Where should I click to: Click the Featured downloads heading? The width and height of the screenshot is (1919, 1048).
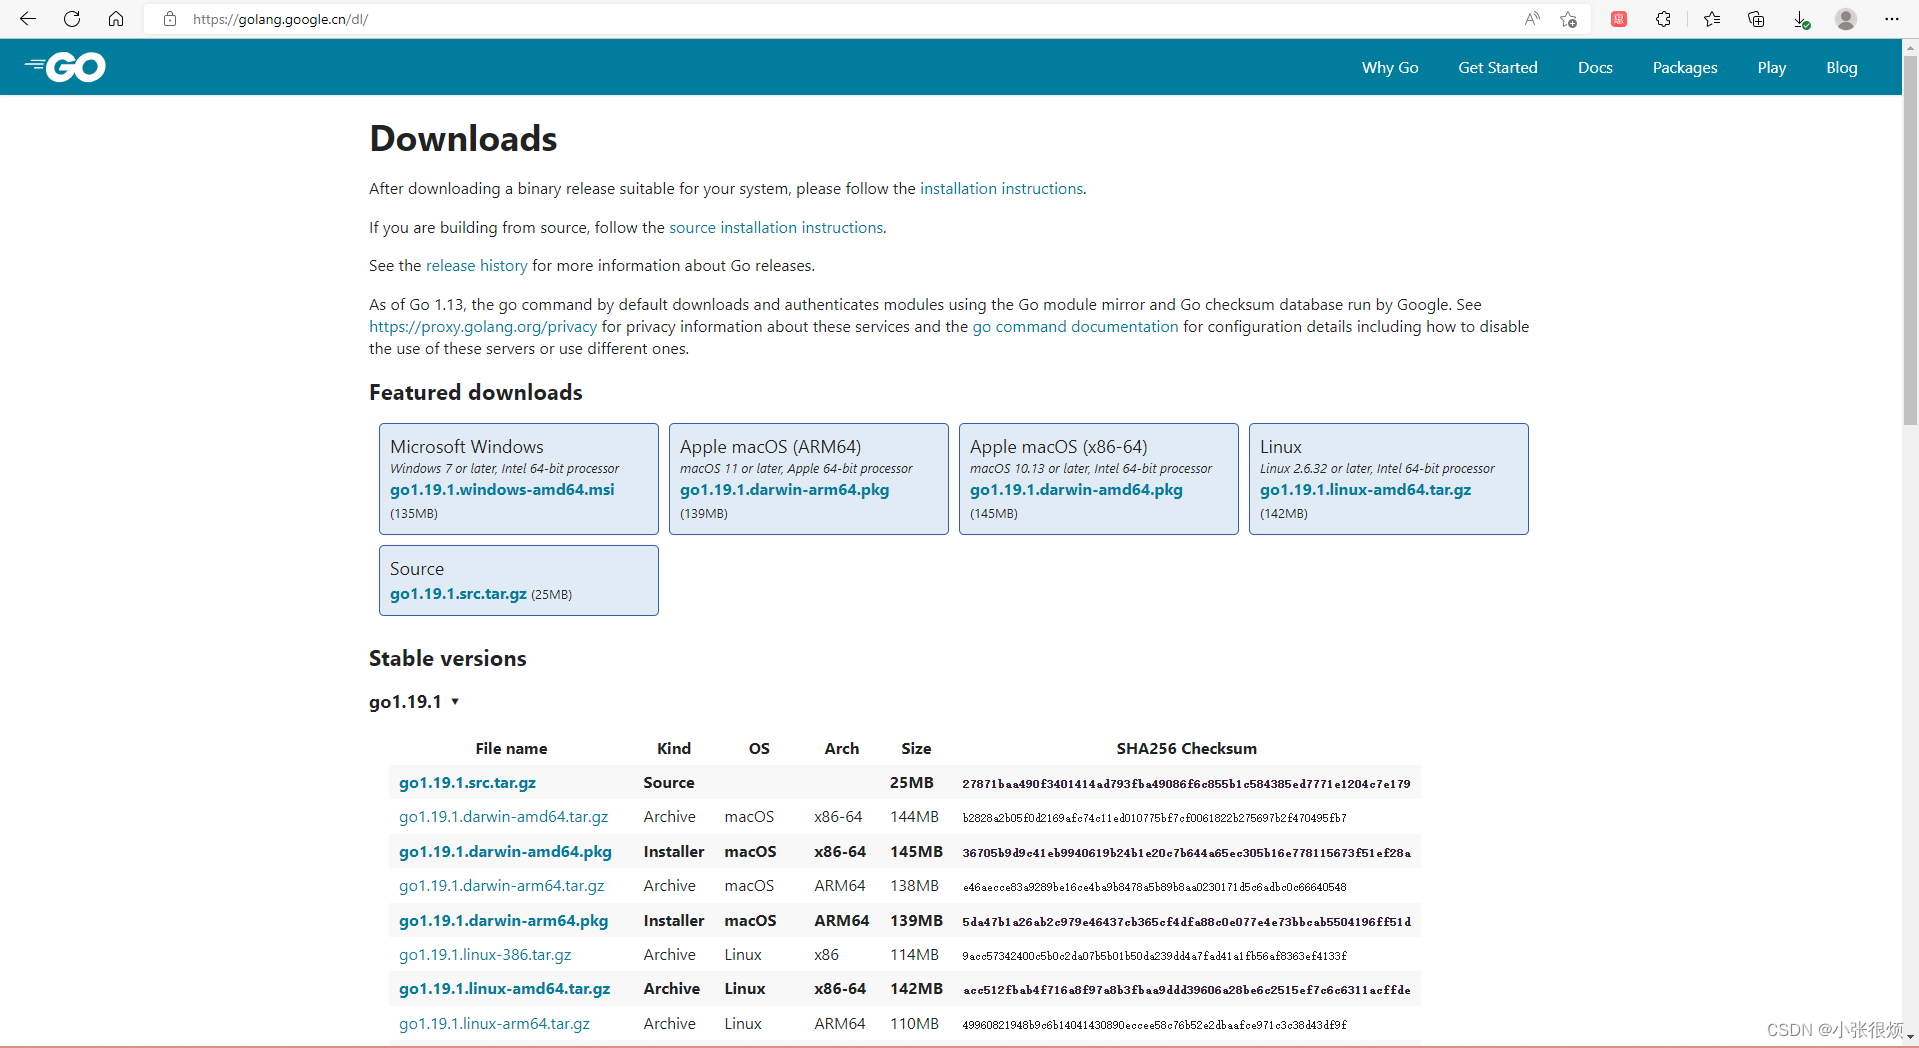[475, 393]
